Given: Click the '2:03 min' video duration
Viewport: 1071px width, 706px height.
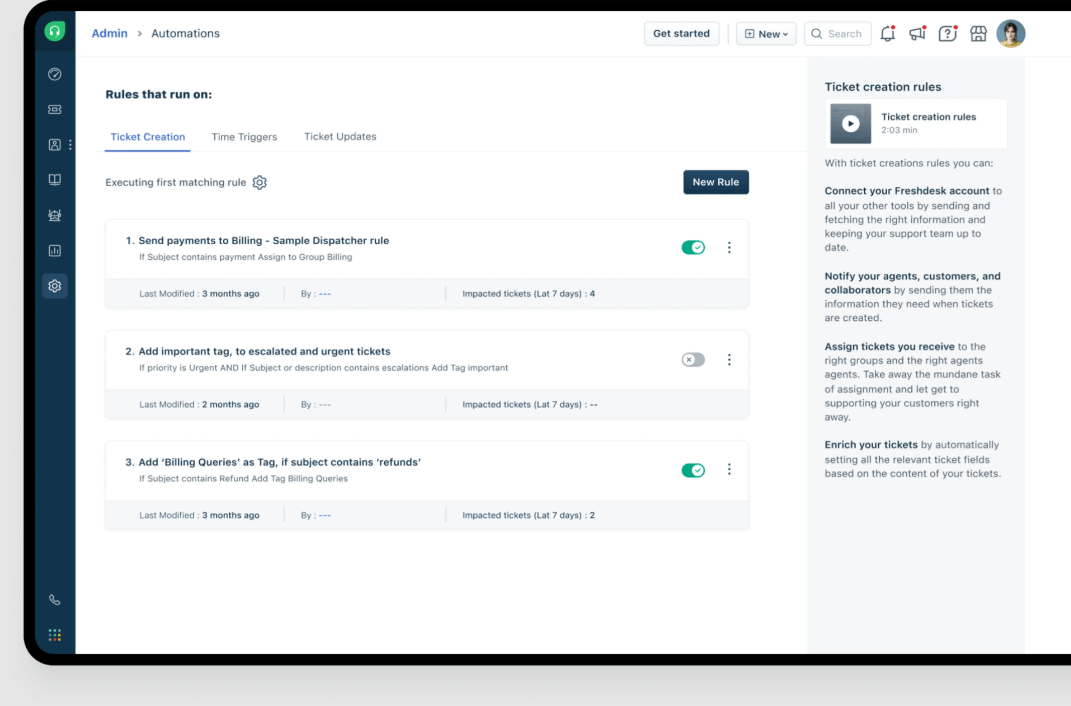Looking at the screenshot, I should [x=899, y=130].
